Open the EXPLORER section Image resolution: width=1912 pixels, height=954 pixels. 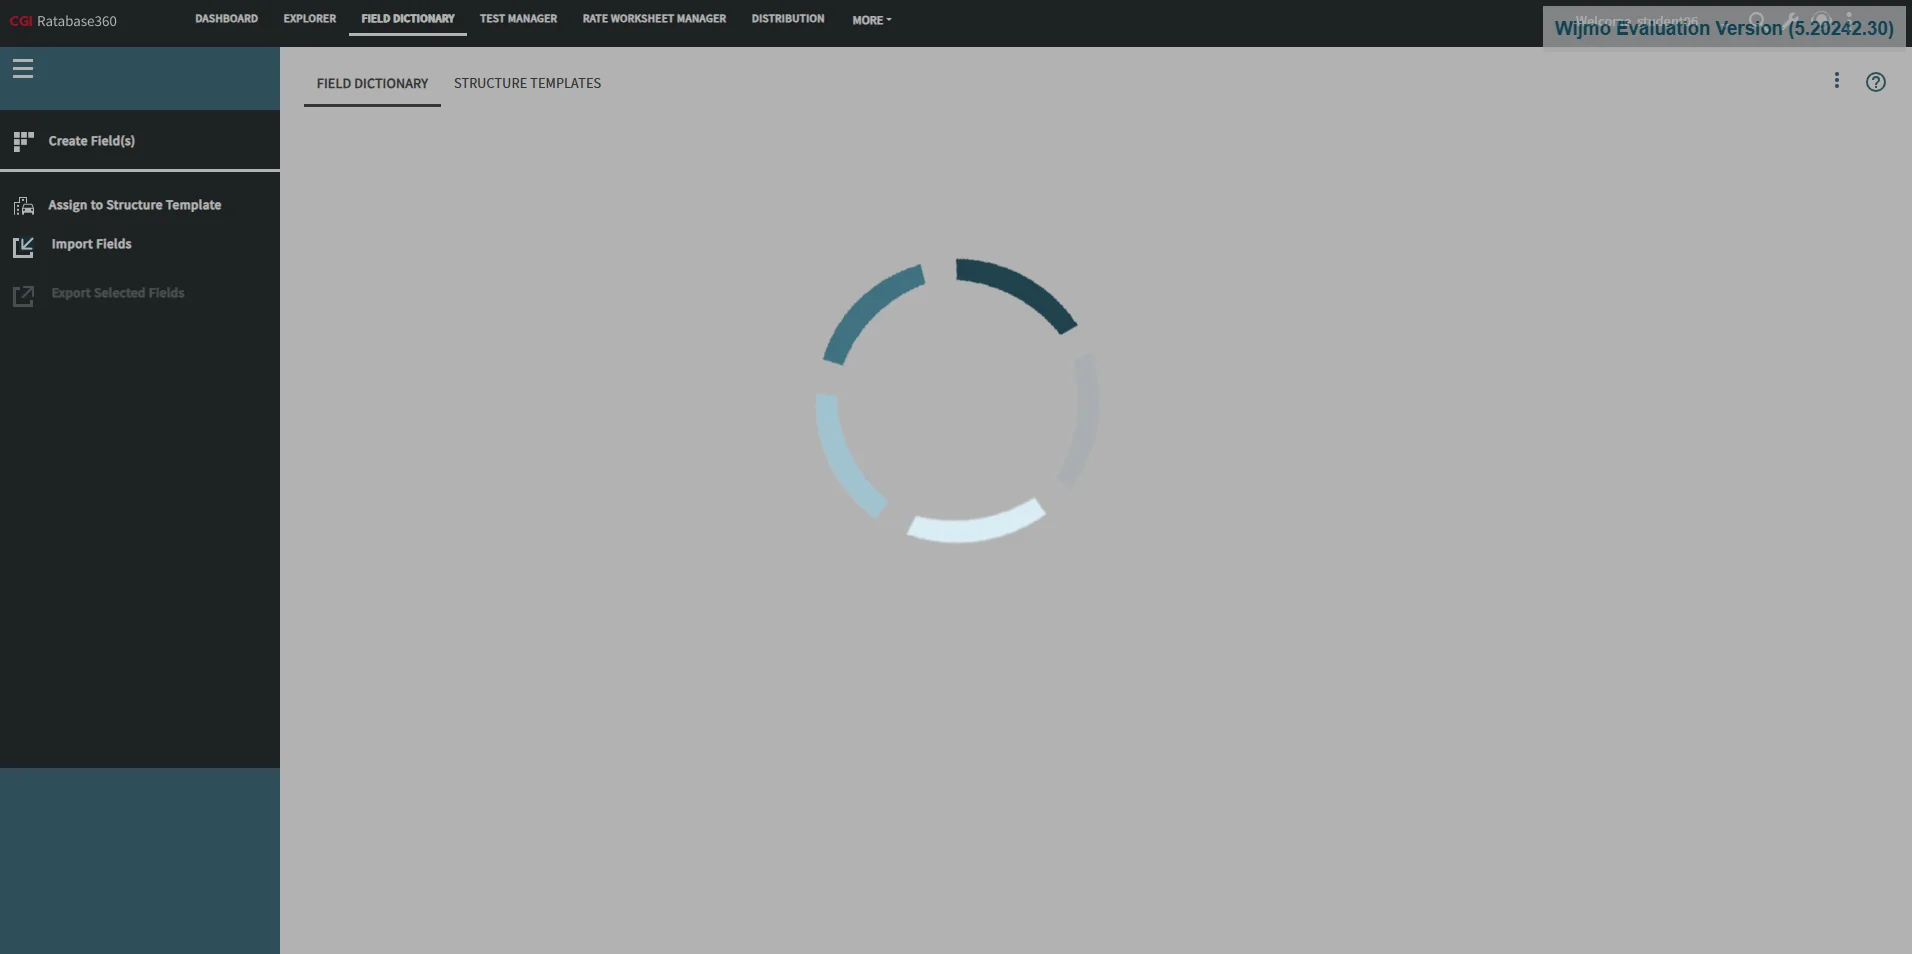[308, 18]
